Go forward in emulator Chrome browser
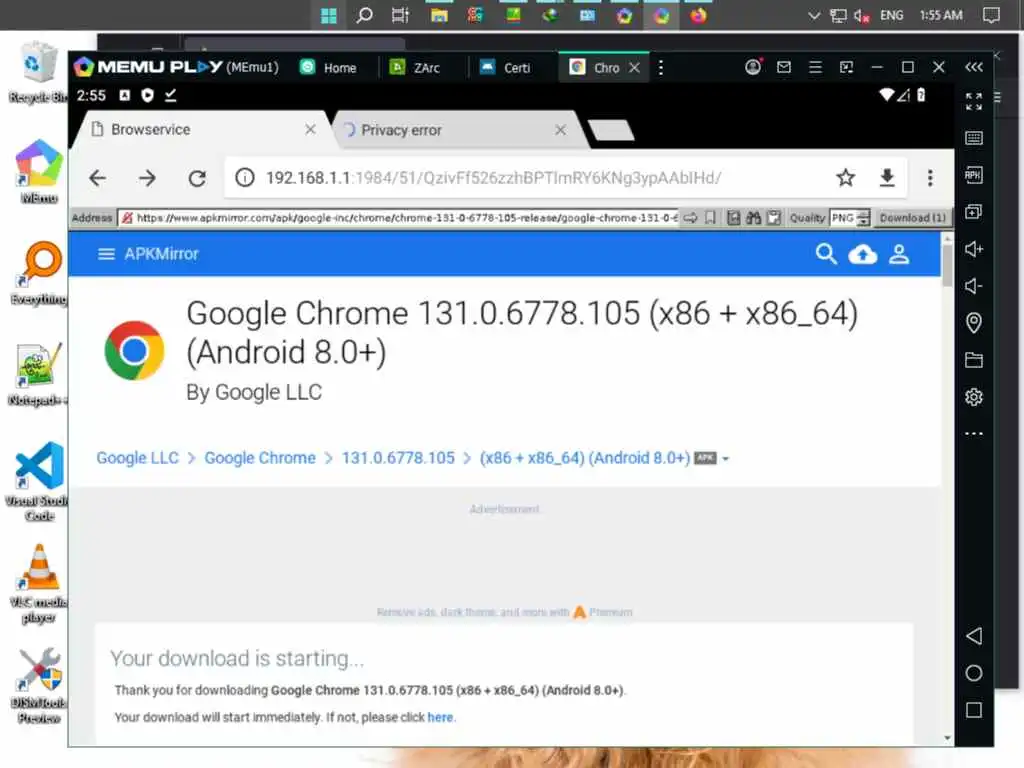 147,178
